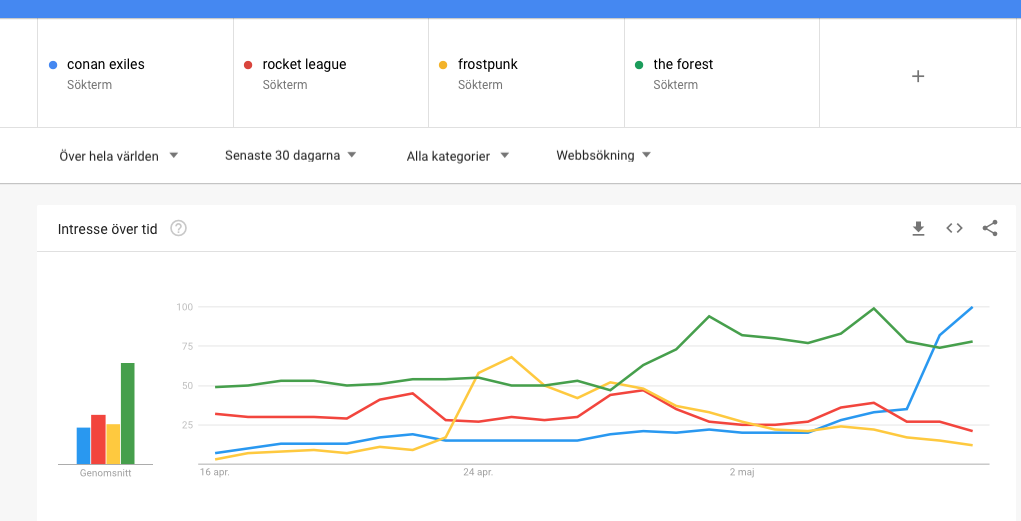Click the 50 y-axis value
The image size is (1021, 521).
[188, 386]
